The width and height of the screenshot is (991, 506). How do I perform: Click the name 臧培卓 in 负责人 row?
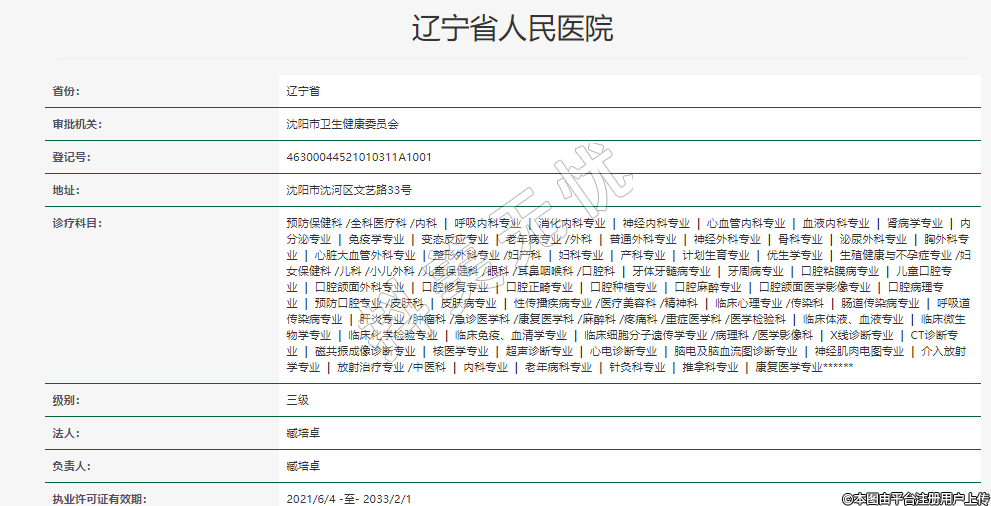(x=303, y=466)
